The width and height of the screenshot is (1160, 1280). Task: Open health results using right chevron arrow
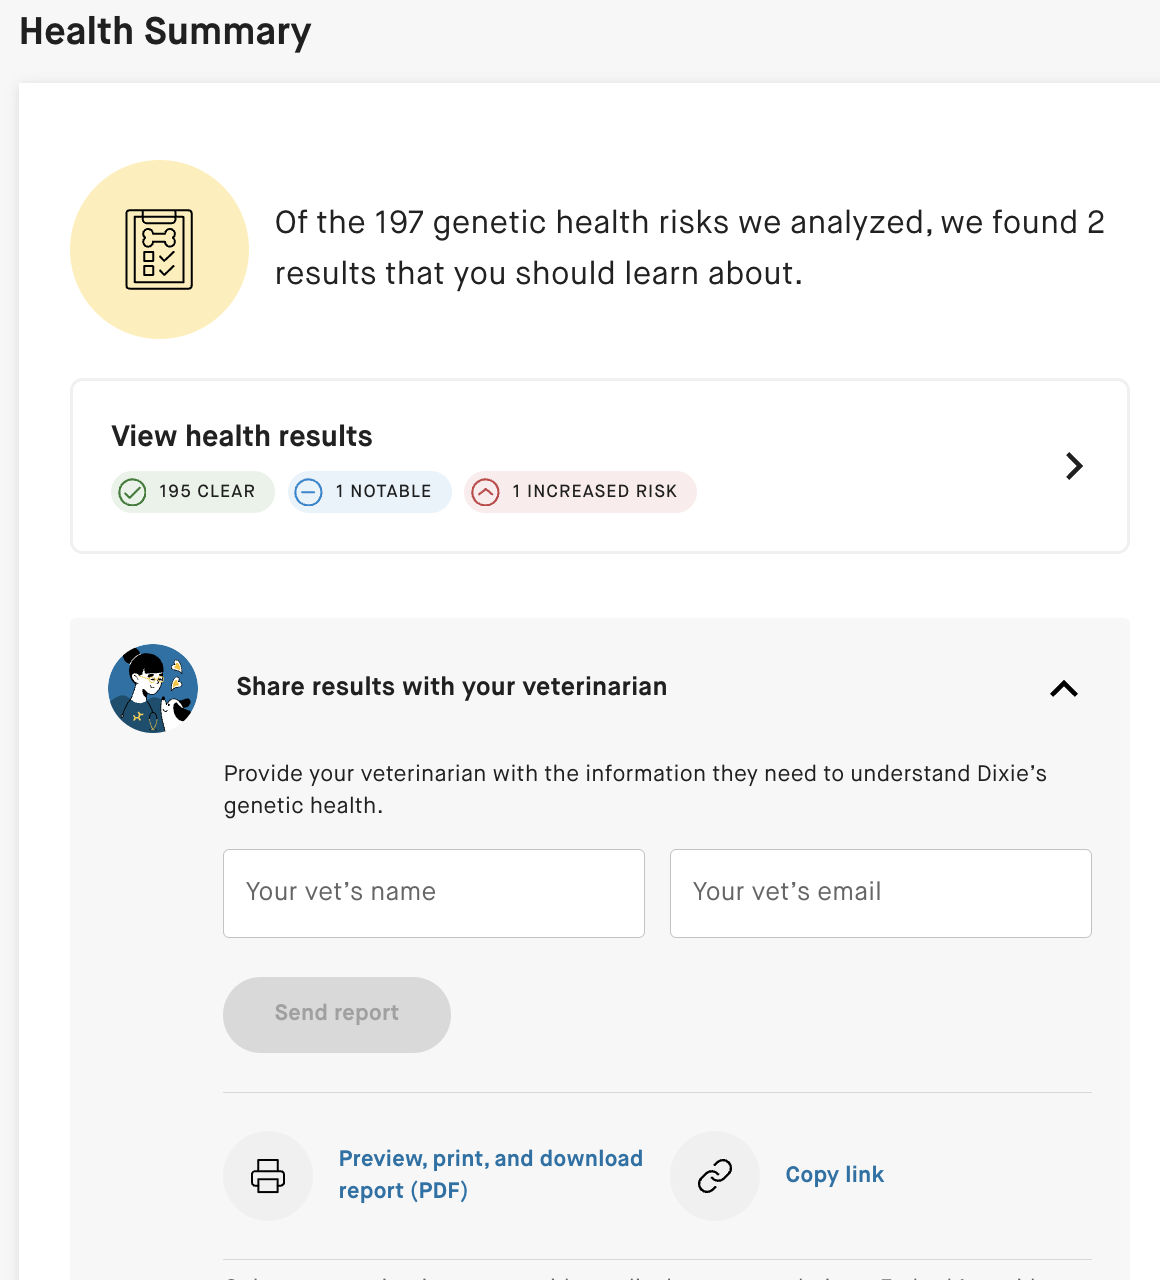(x=1074, y=466)
